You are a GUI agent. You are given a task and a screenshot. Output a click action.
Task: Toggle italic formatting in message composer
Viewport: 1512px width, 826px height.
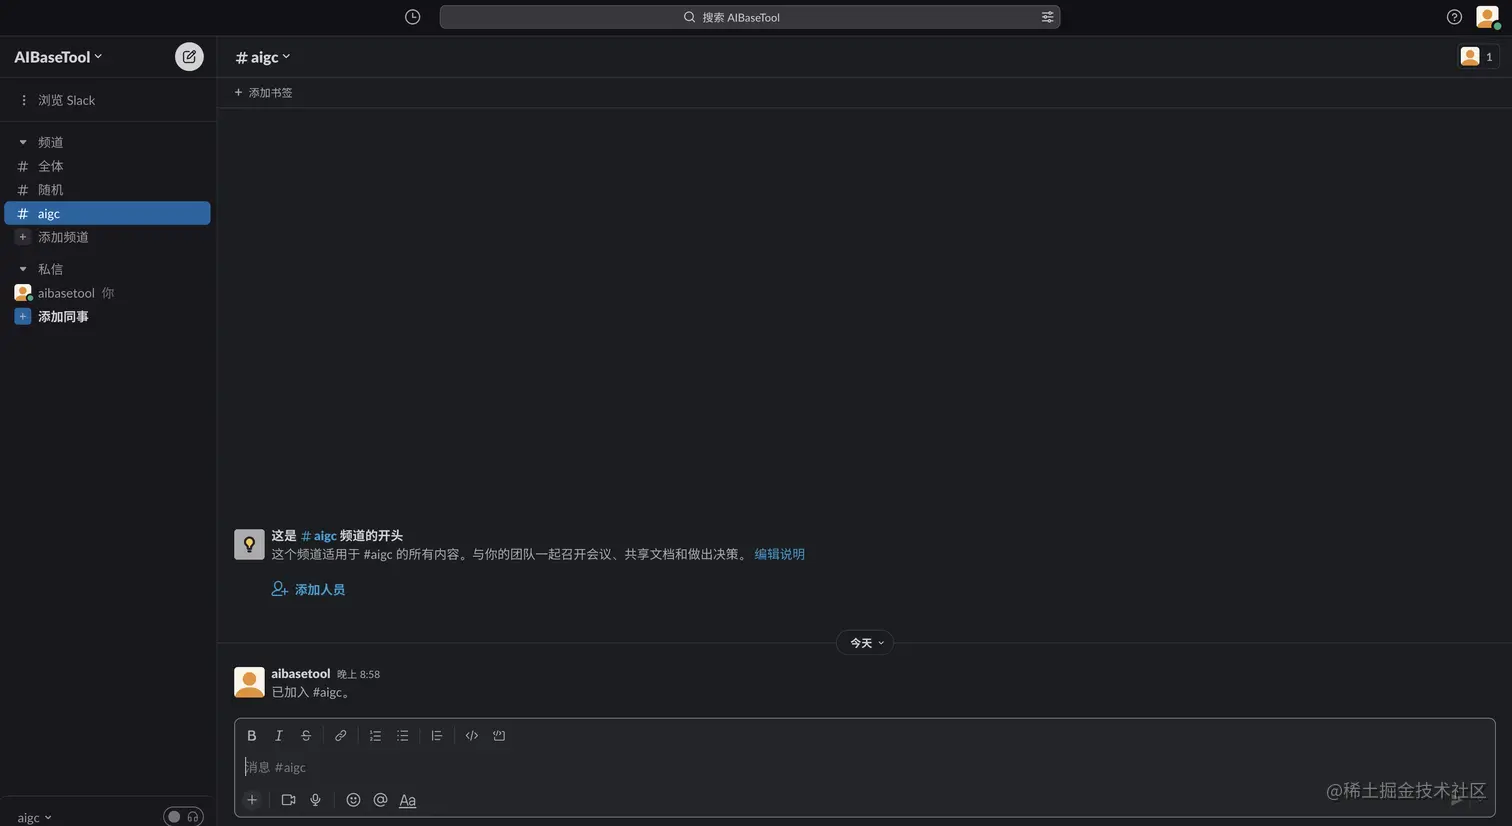pyautogui.click(x=279, y=735)
